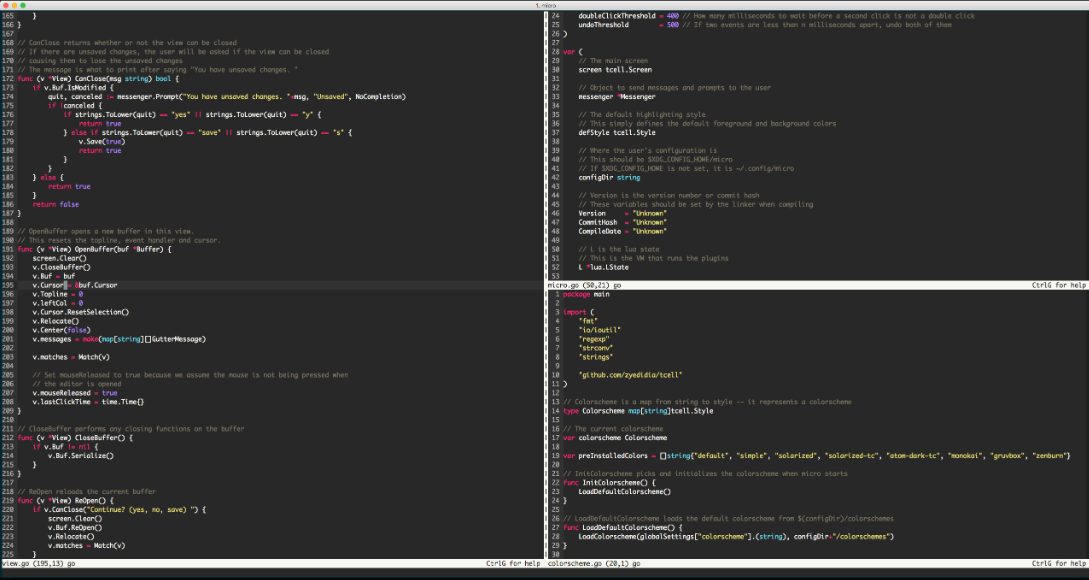Close the terminal window with red button
Viewport: 1089px width, 580px height.
(x=7, y=6)
